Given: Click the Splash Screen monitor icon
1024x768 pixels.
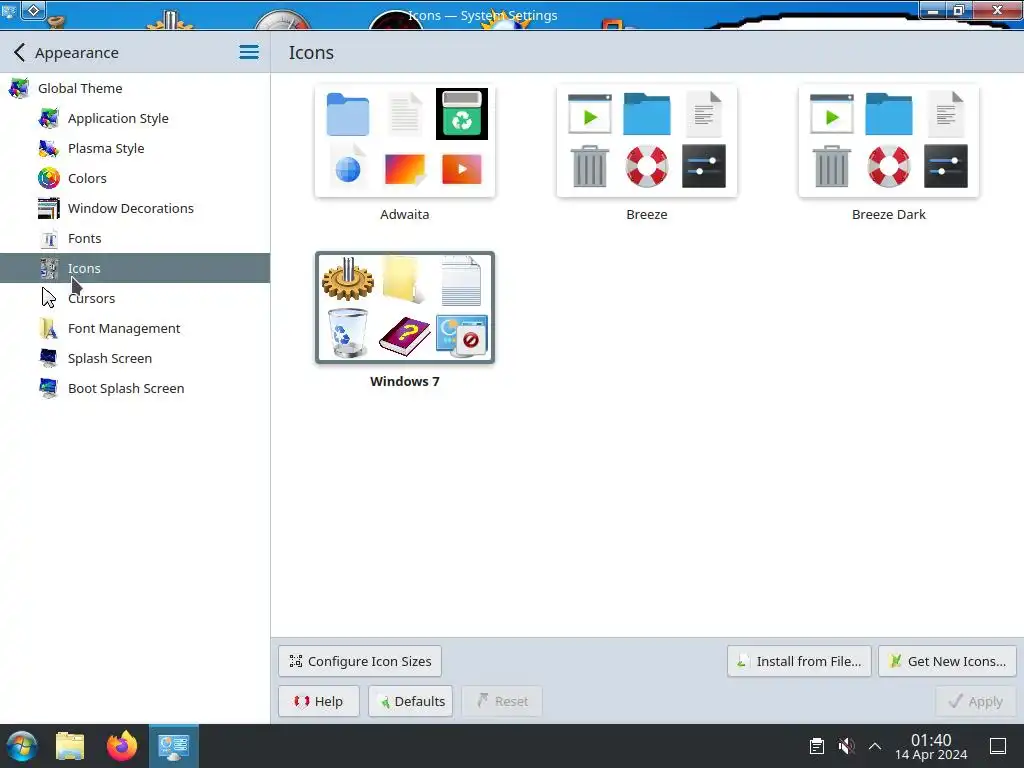Looking at the screenshot, I should [x=49, y=359].
